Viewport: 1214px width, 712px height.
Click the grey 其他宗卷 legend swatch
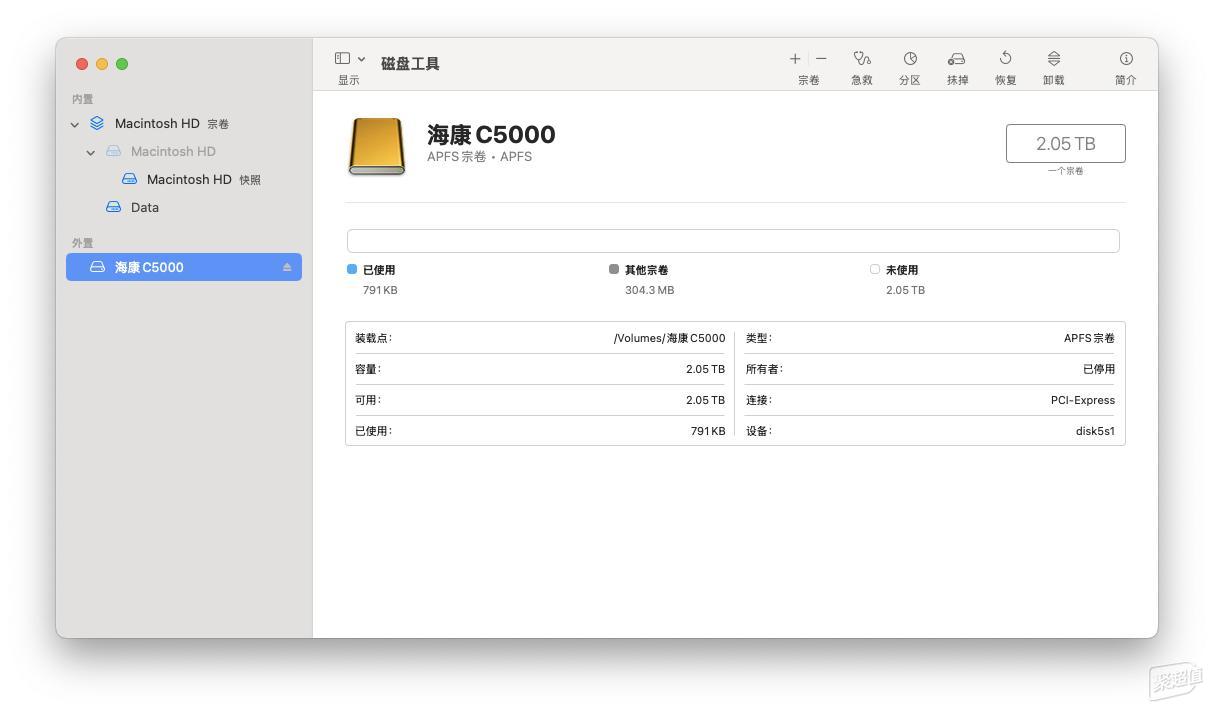point(614,269)
